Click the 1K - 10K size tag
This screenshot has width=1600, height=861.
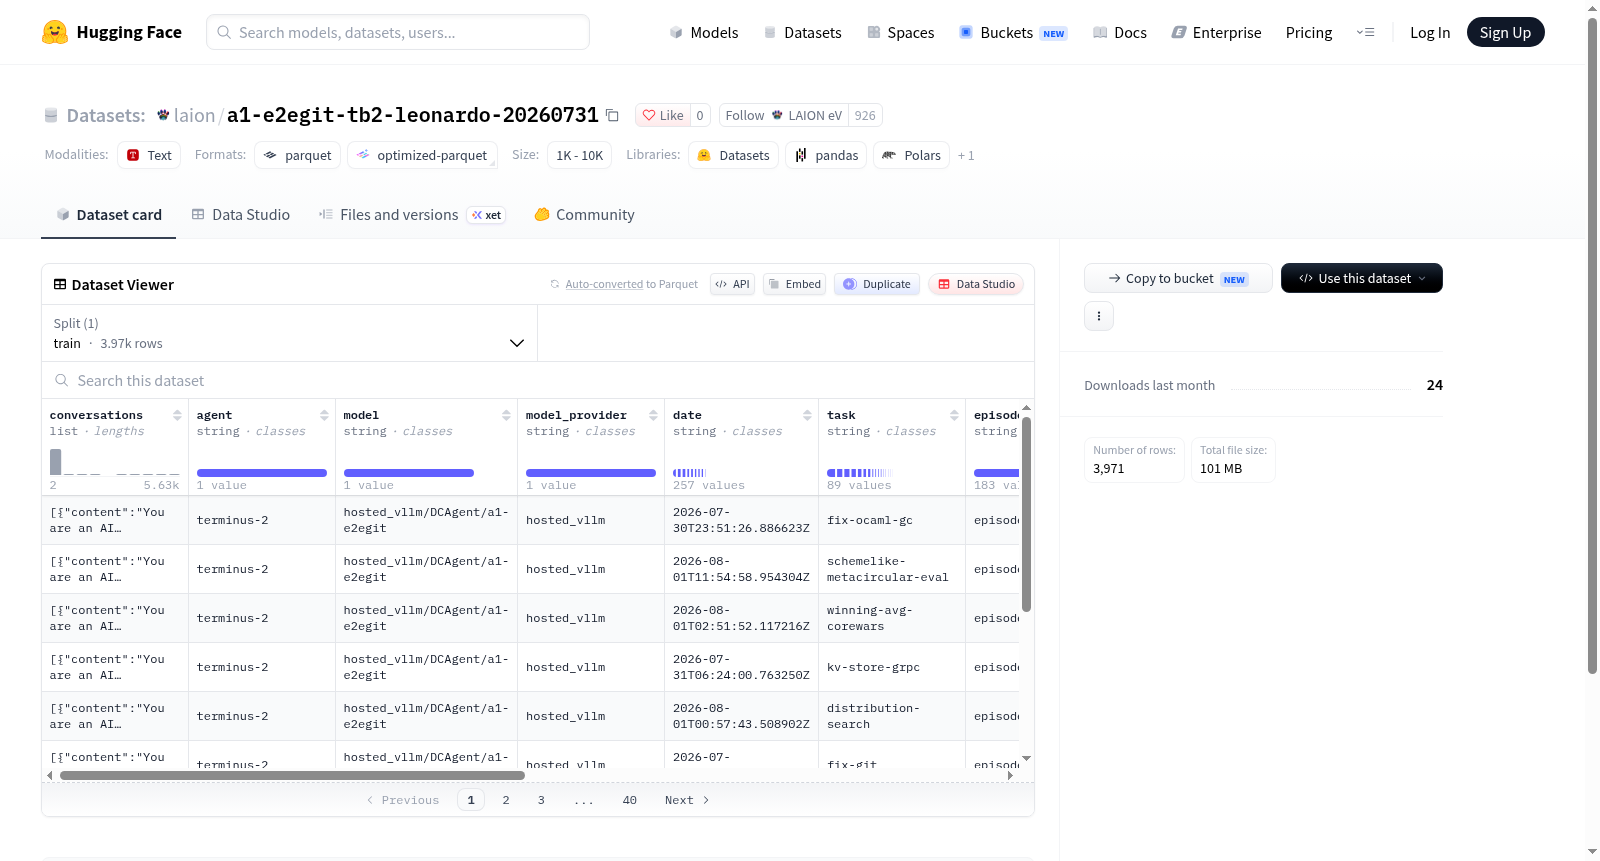coord(579,156)
